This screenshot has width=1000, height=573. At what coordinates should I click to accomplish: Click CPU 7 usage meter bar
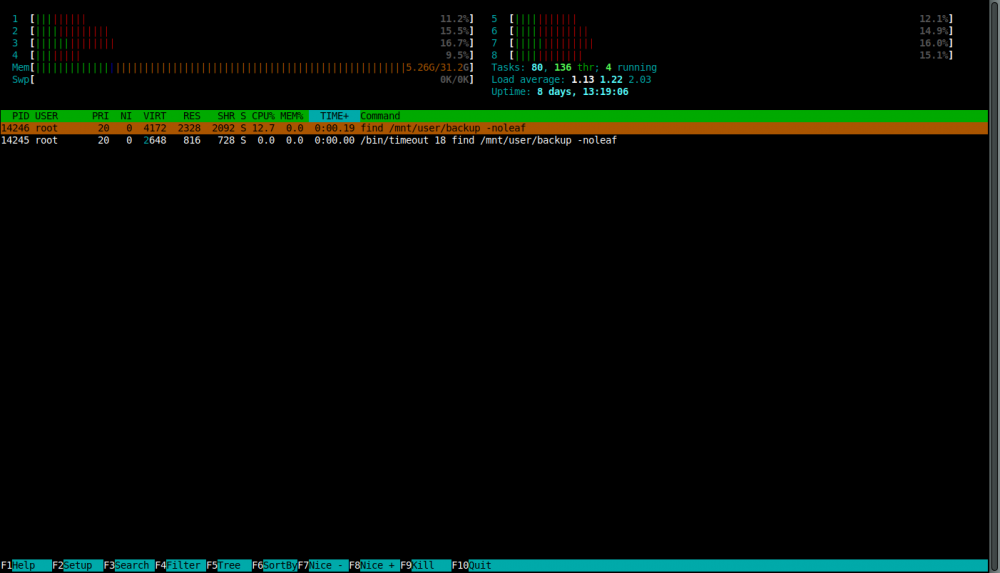(x=732, y=43)
